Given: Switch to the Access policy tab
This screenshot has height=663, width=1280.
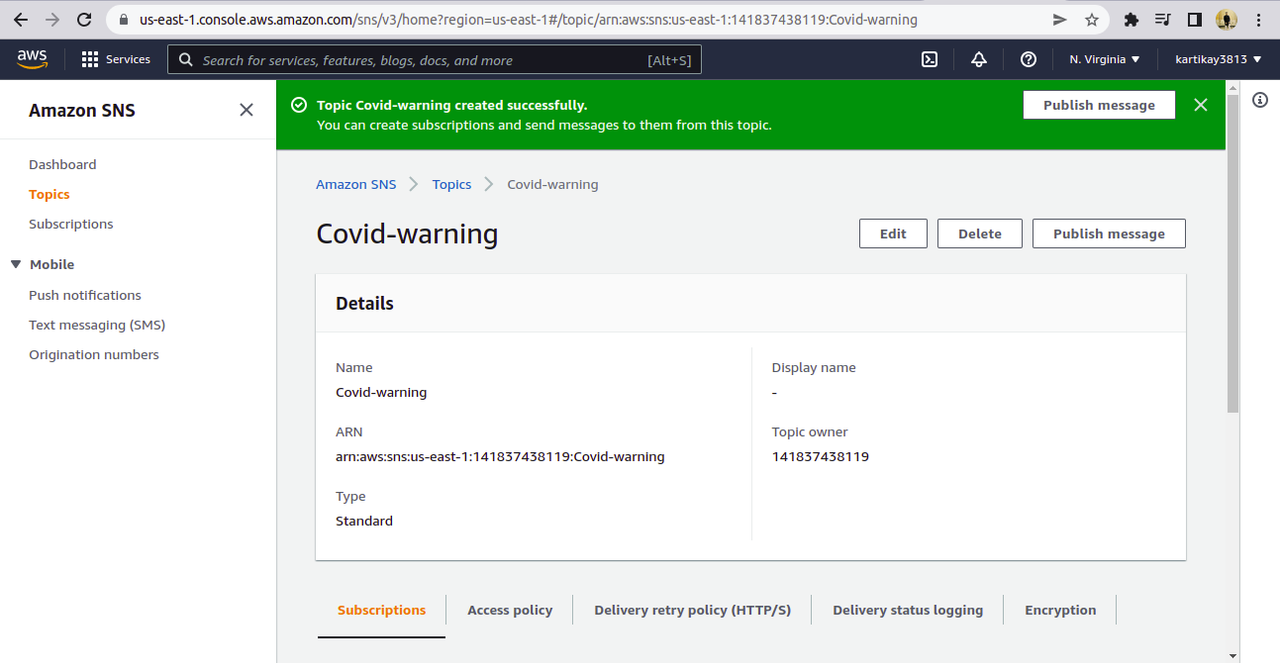Looking at the screenshot, I should pyautogui.click(x=510, y=610).
